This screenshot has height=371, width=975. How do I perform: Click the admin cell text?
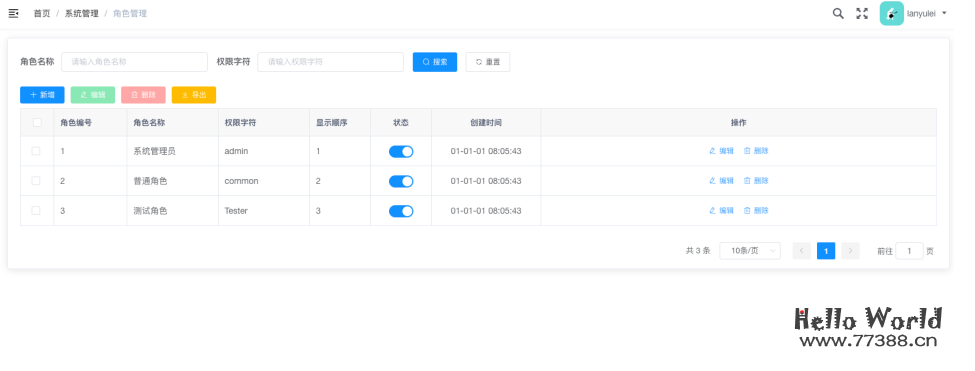tap(236, 151)
